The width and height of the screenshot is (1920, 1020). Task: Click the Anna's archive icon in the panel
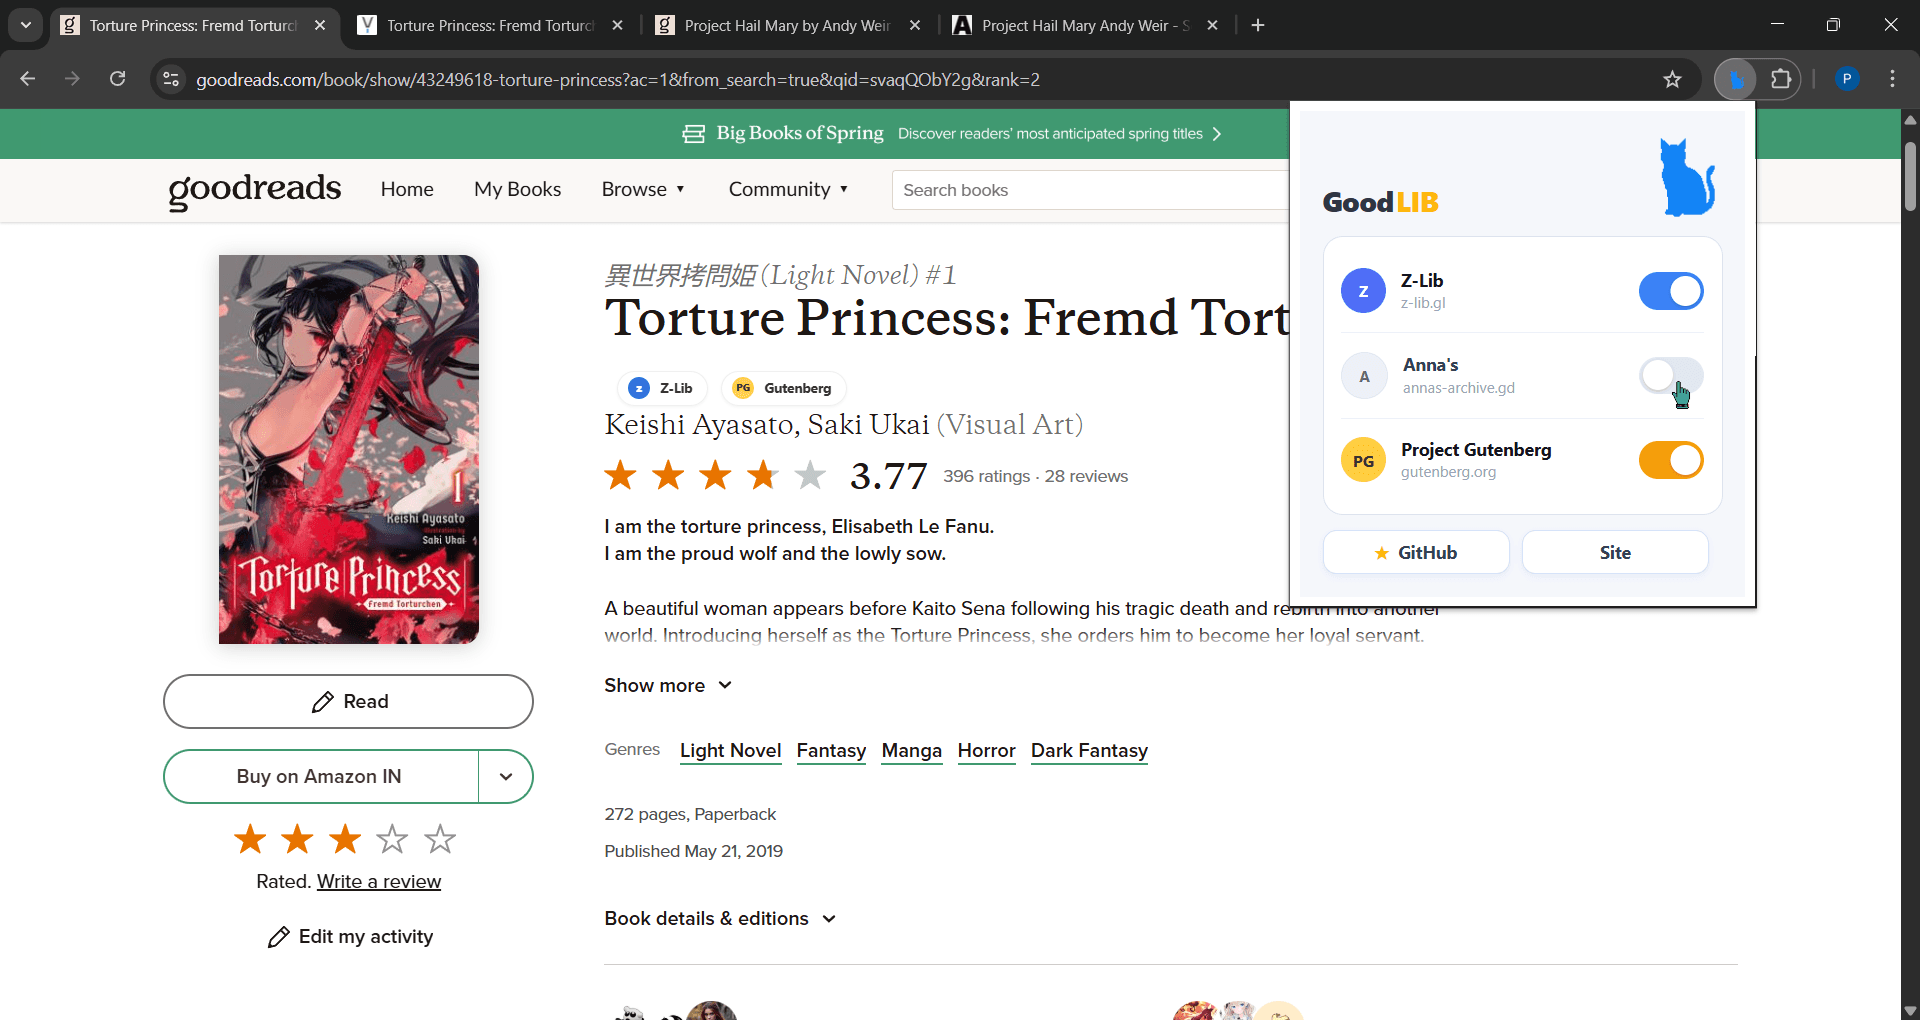[1362, 375]
